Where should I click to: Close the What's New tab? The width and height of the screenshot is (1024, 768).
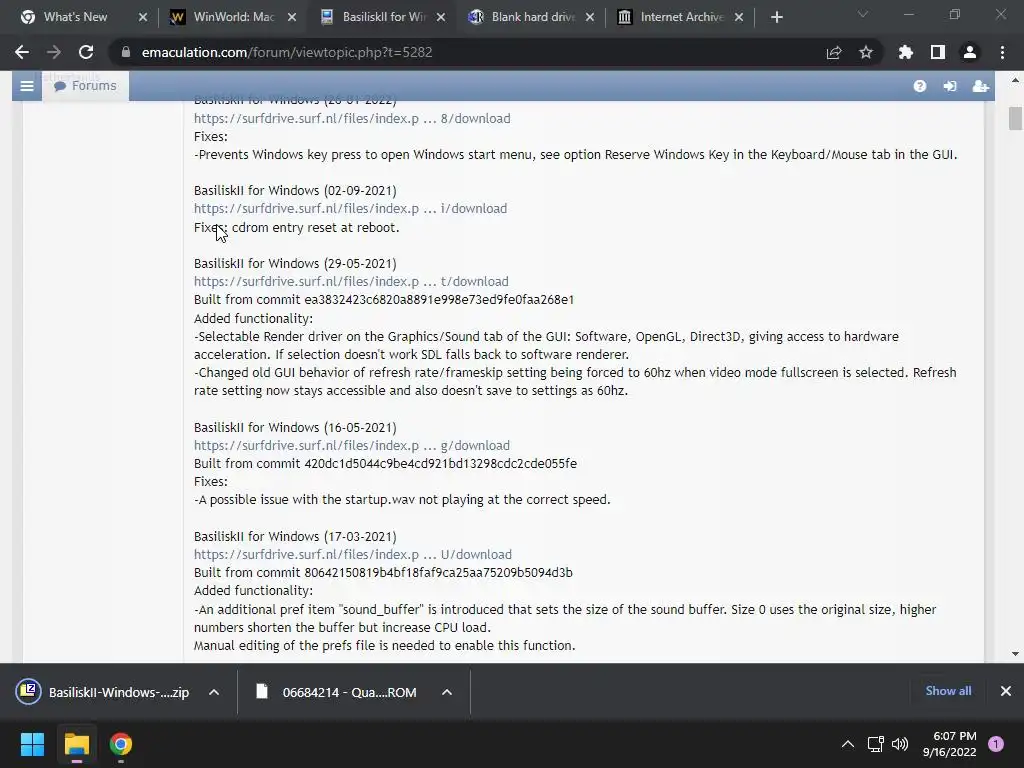(x=143, y=17)
